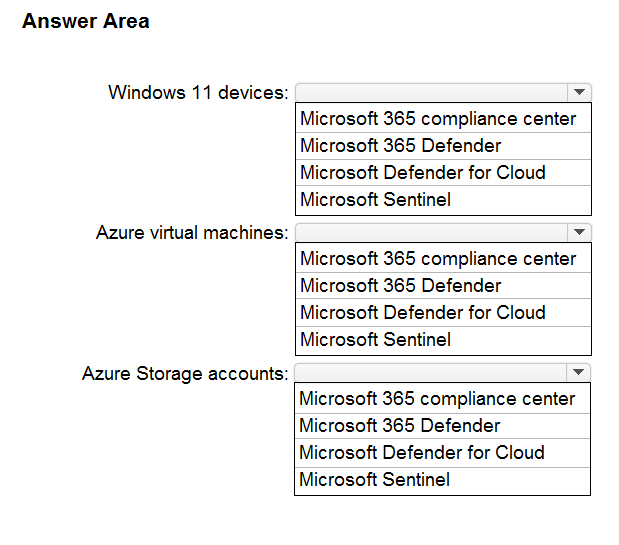Image resolution: width=619 pixels, height=545 pixels.
Task: Open the Windows 11 devices dropdown arrow
Action: click(x=579, y=92)
